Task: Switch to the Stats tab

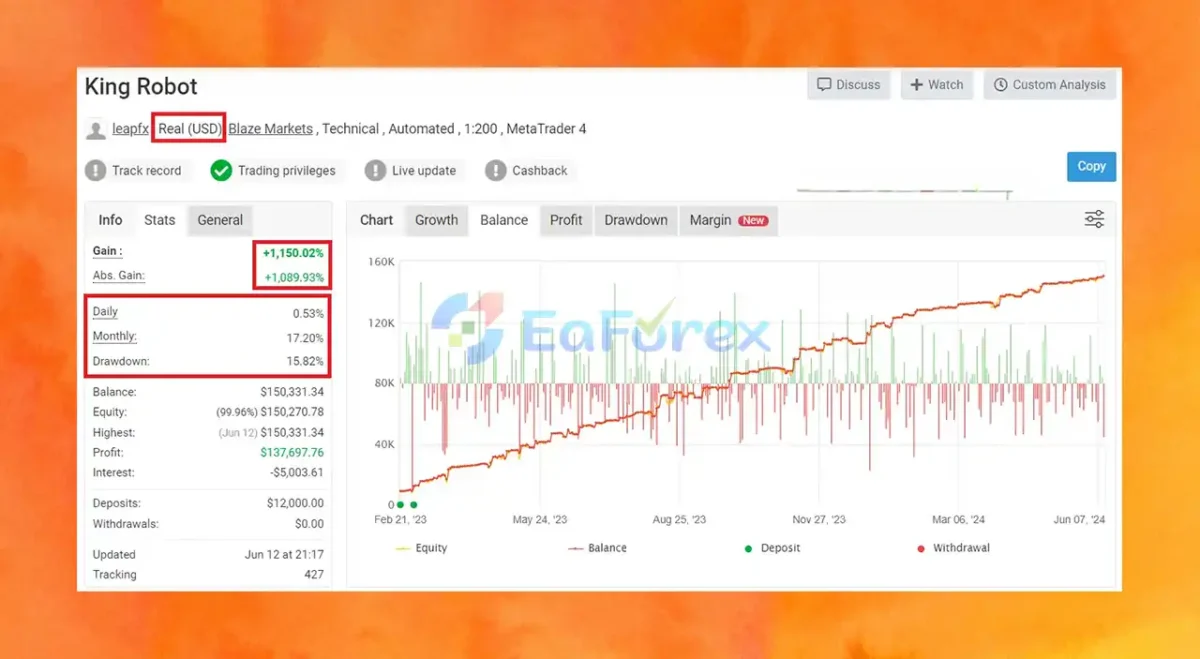Action: [159, 220]
